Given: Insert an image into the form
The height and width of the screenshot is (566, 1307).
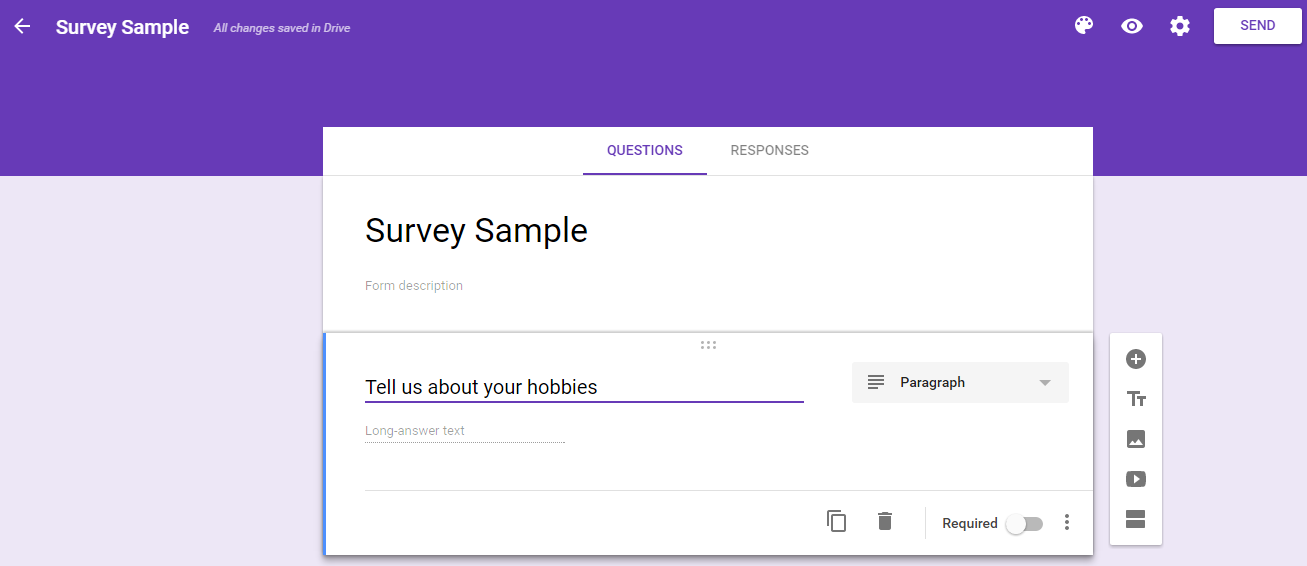Looking at the screenshot, I should [1136, 439].
